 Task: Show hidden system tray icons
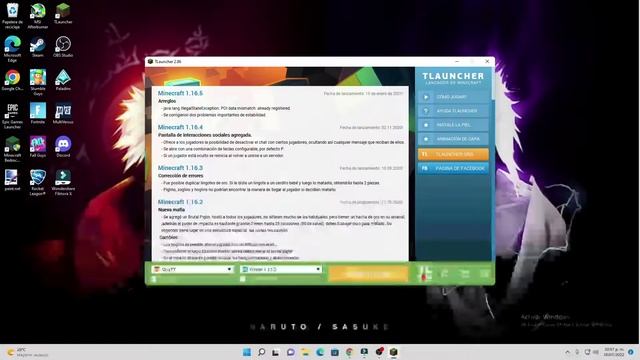pyautogui.click(x=568, y=352)
